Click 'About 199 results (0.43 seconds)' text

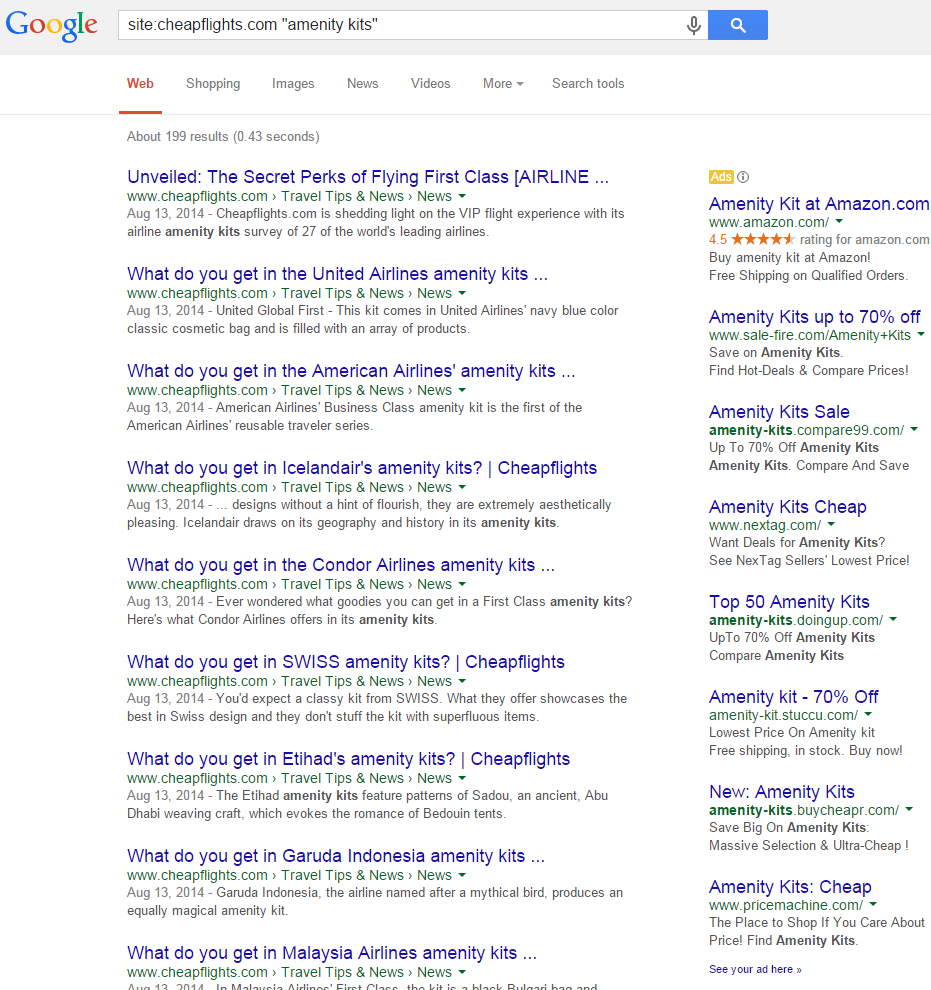coord(223,136)
